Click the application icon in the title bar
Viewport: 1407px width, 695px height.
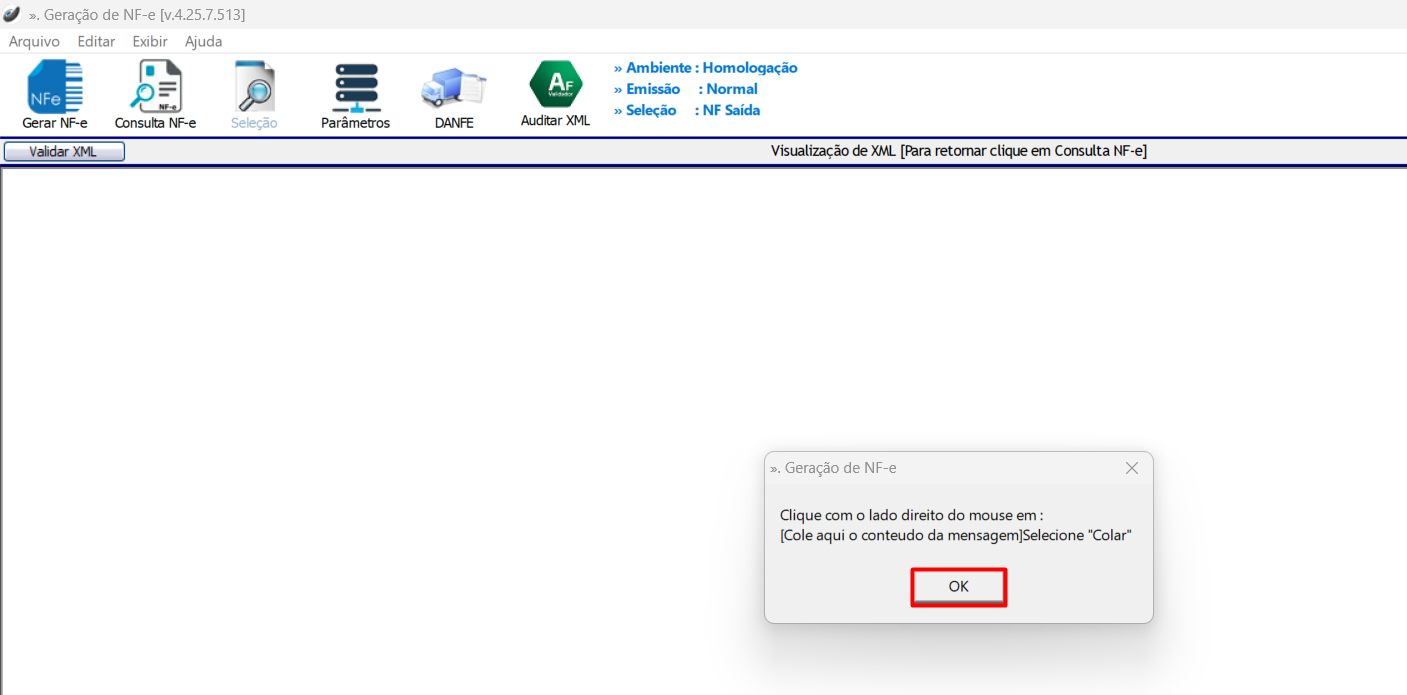pos(12,14)
